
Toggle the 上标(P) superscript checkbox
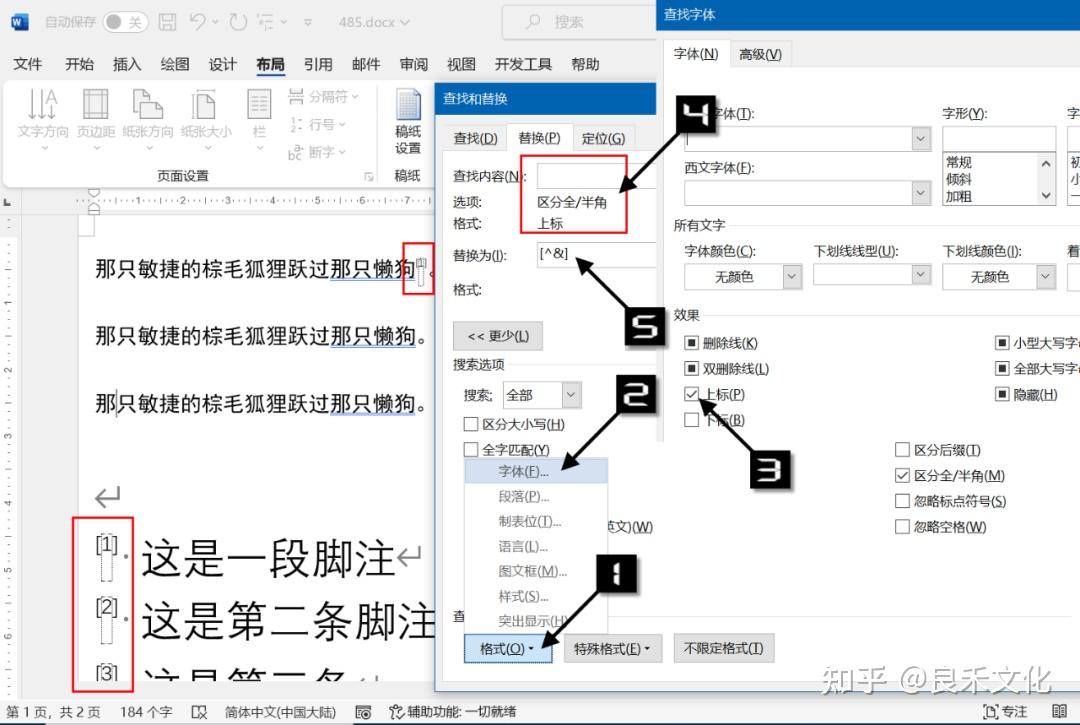[x=692, y=394]
